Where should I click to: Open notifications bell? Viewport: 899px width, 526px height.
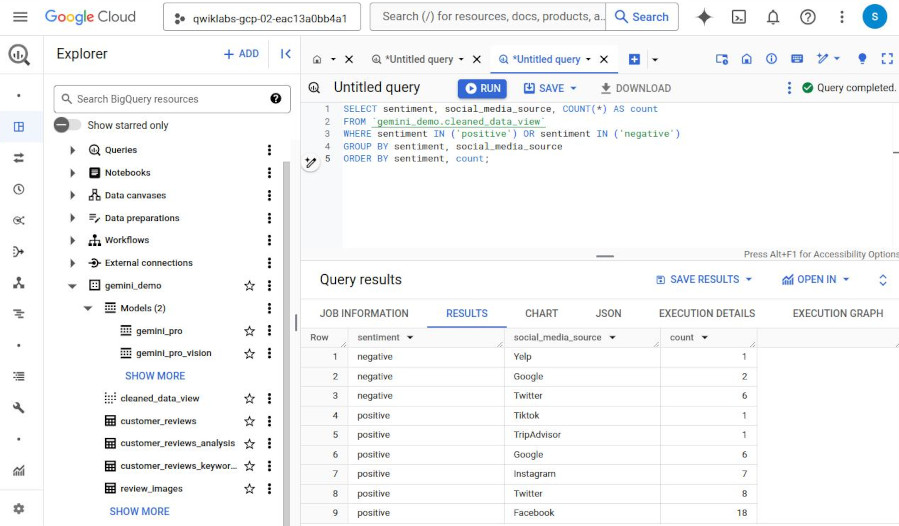pyautogui.click(x=773, y=17)
